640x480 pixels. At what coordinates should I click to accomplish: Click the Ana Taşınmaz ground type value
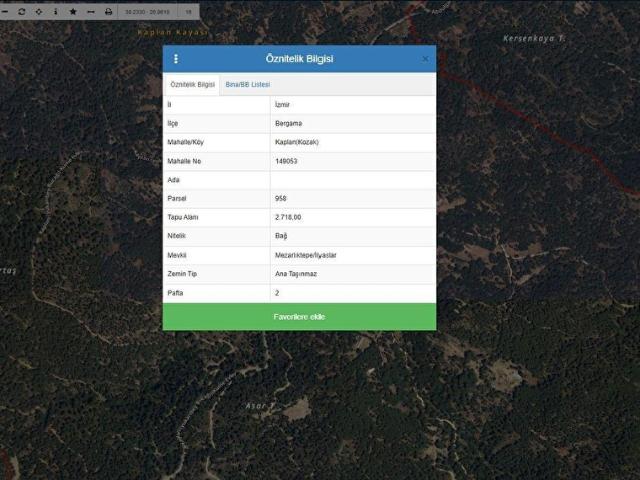[x=294, y=274]
